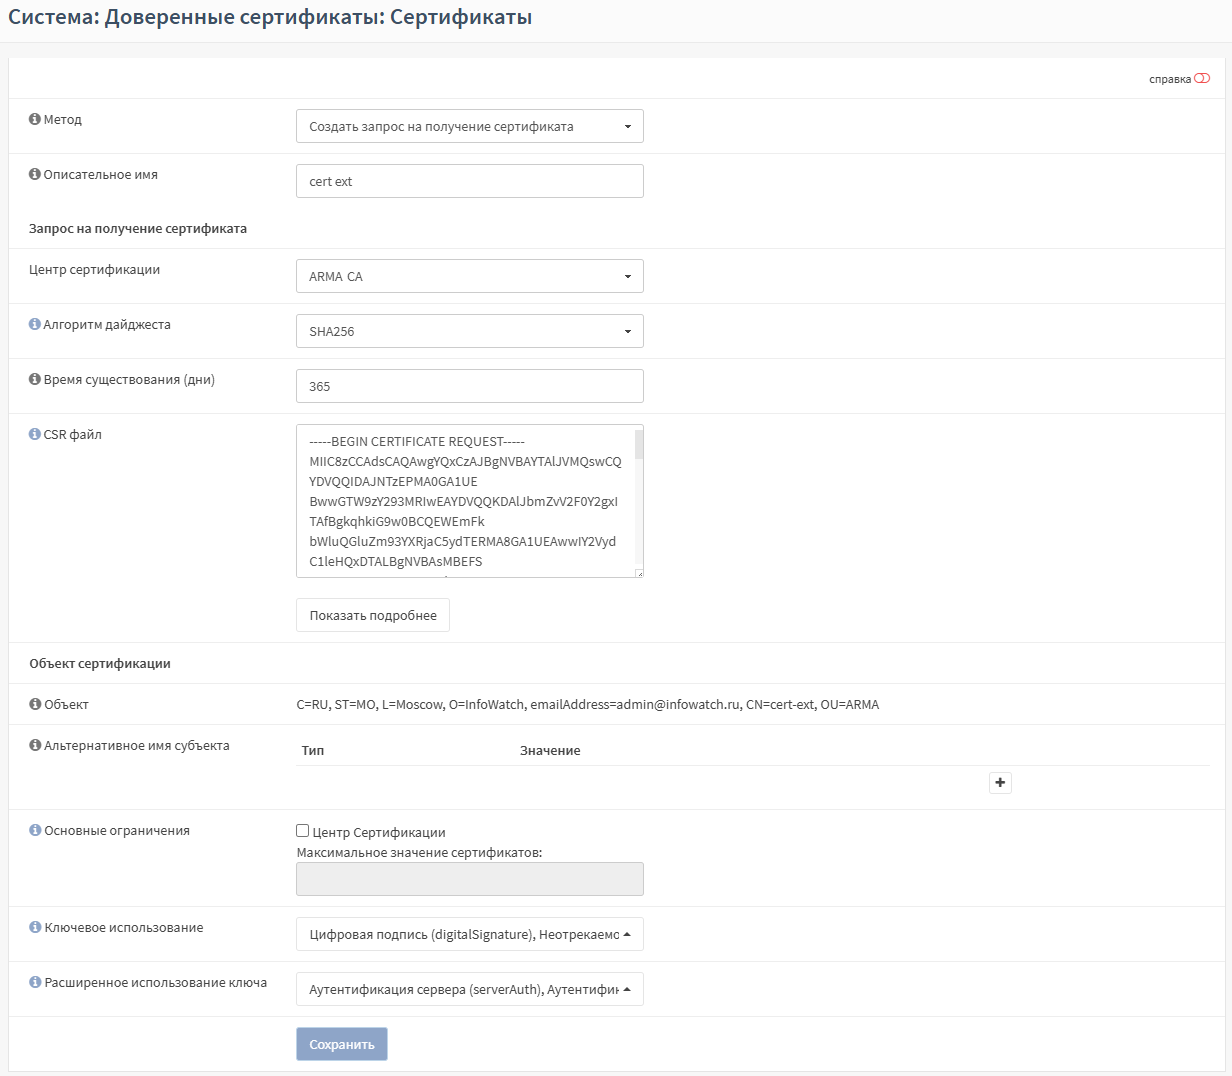Open Расширенное использование ключа dropdown
1232x1076 pixels.
469,990
